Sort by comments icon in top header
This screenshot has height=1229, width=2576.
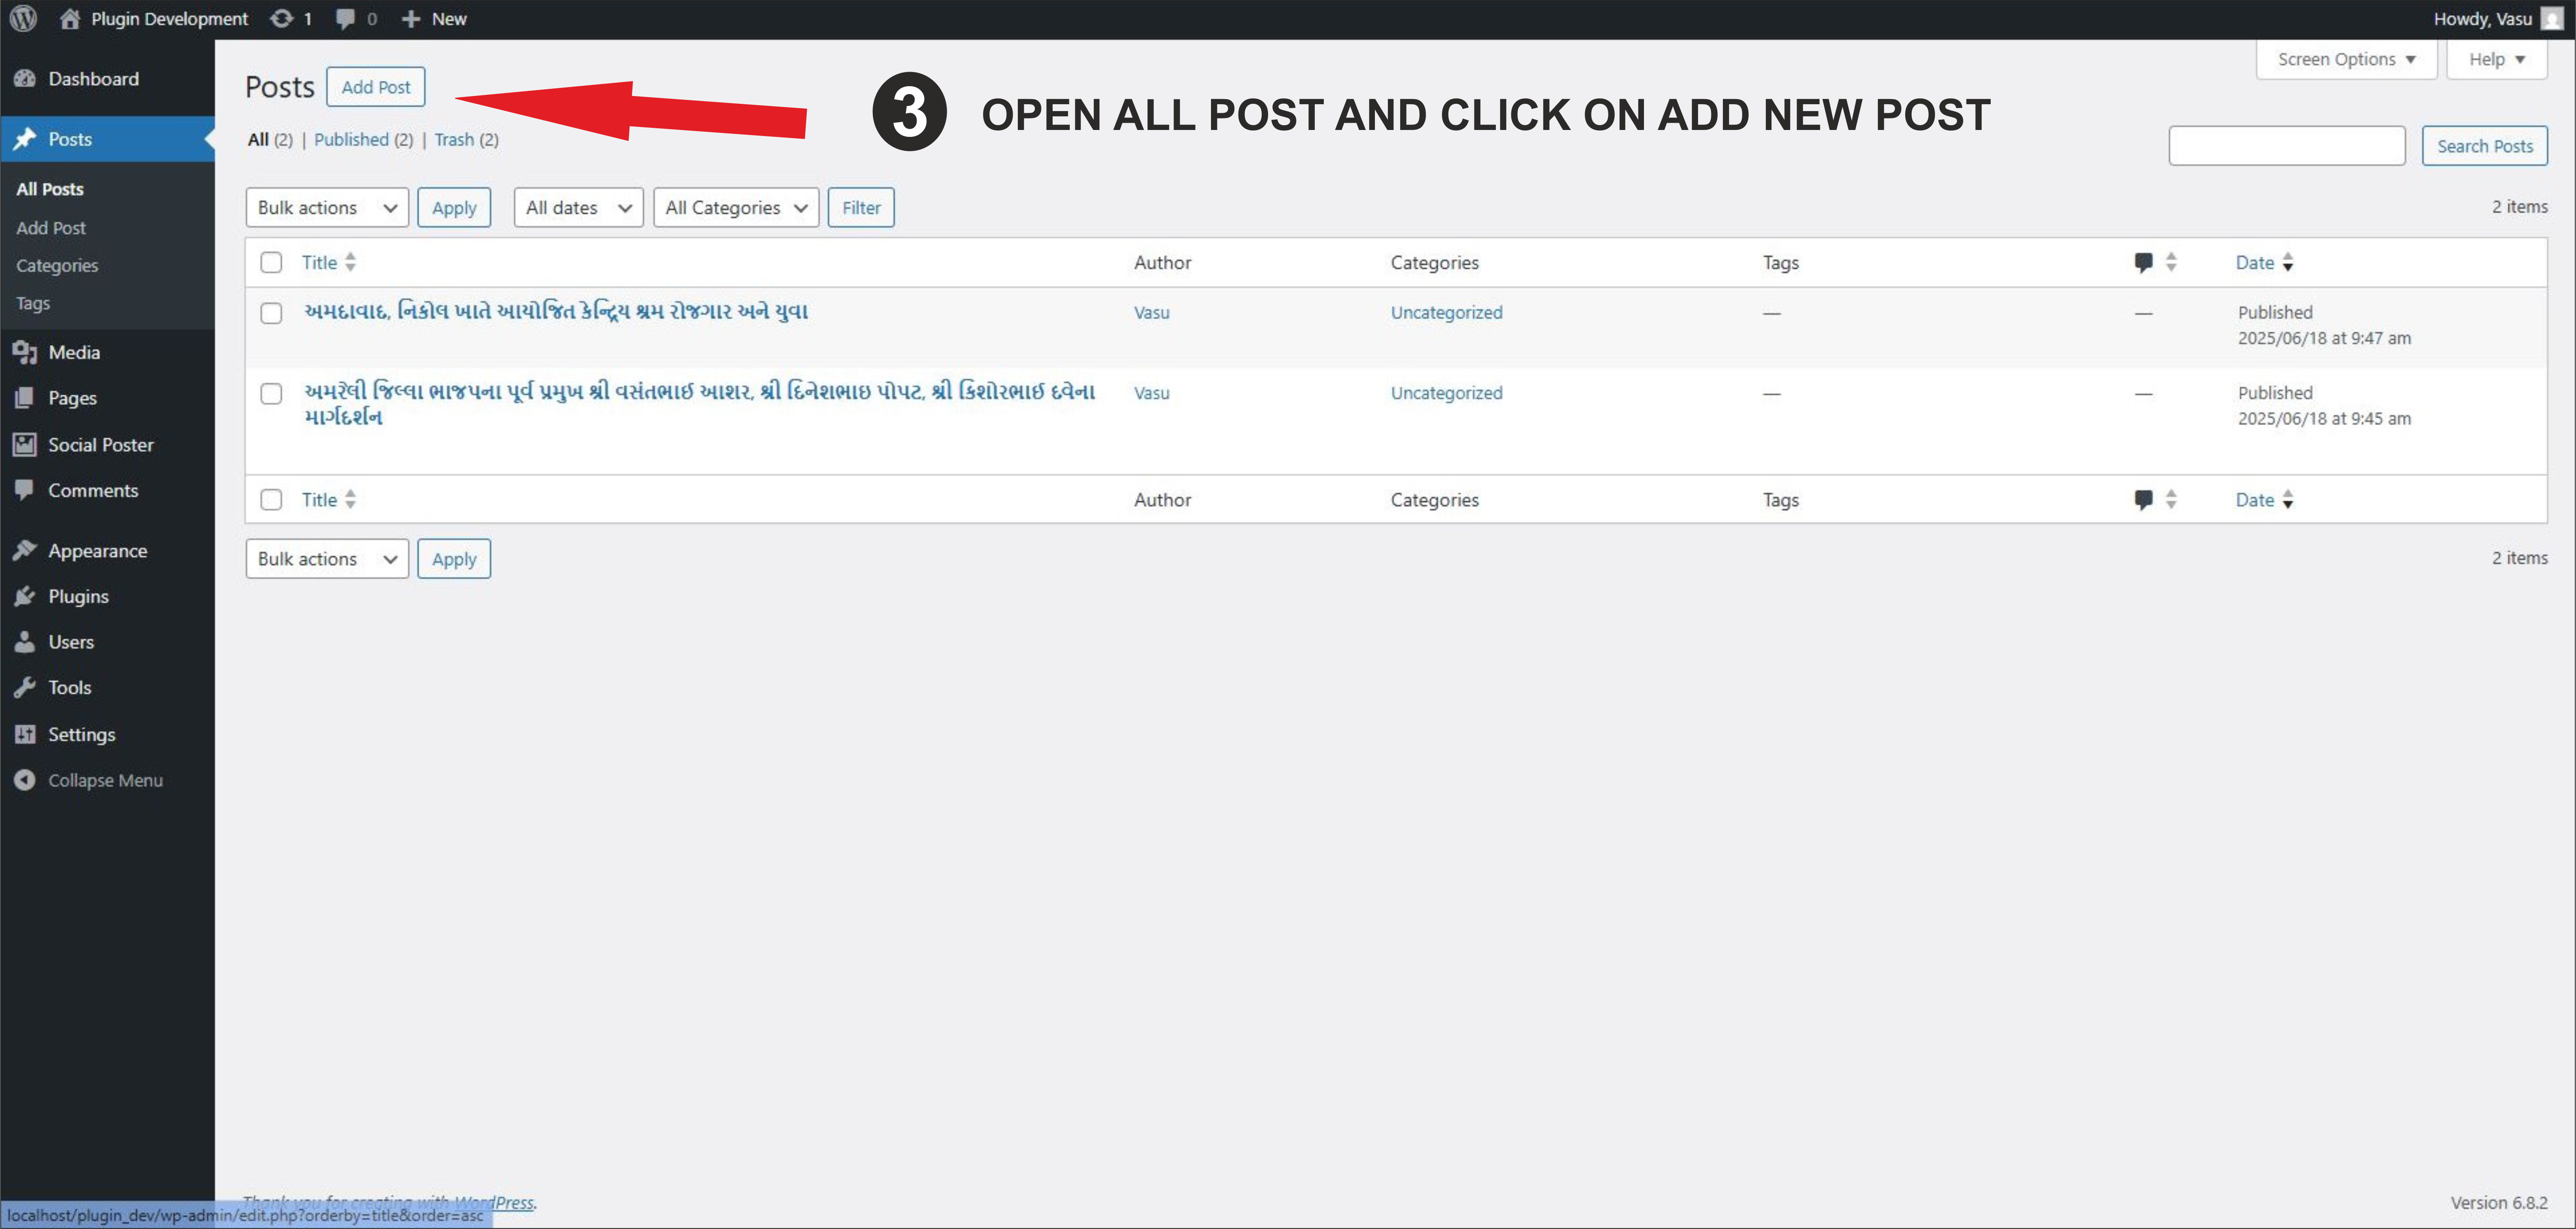tap(2143, 262)
